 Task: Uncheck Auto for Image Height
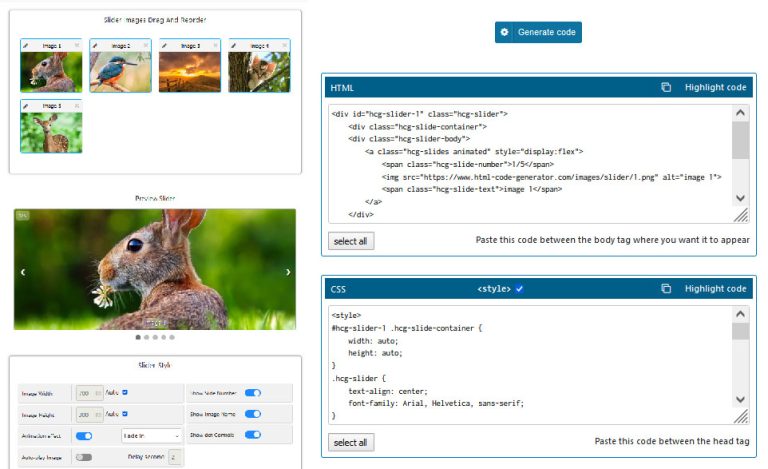(x=125, y=414)
